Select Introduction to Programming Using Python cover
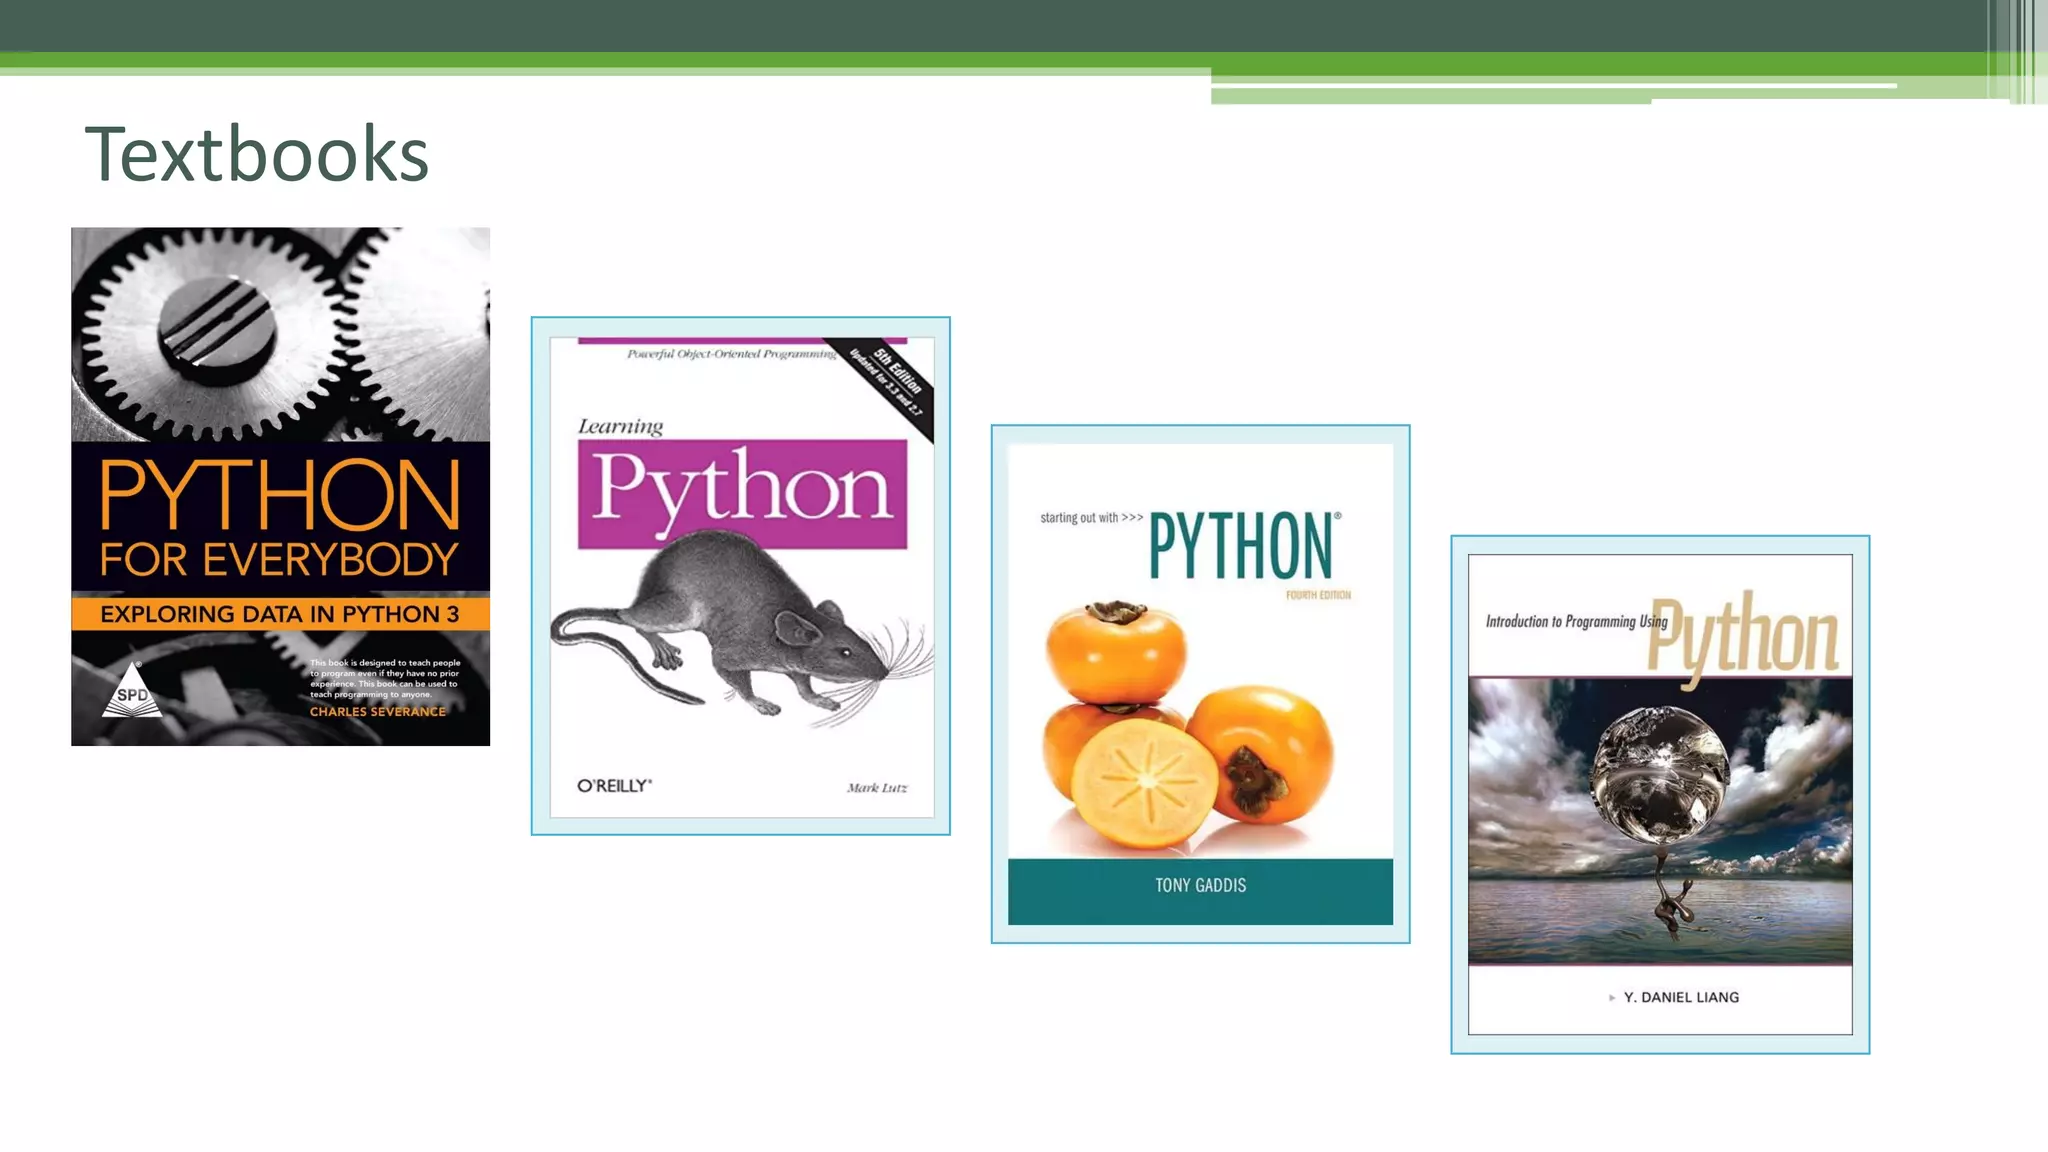The height and width of the screenshot is (1152, 2048). coord(1660,795)
